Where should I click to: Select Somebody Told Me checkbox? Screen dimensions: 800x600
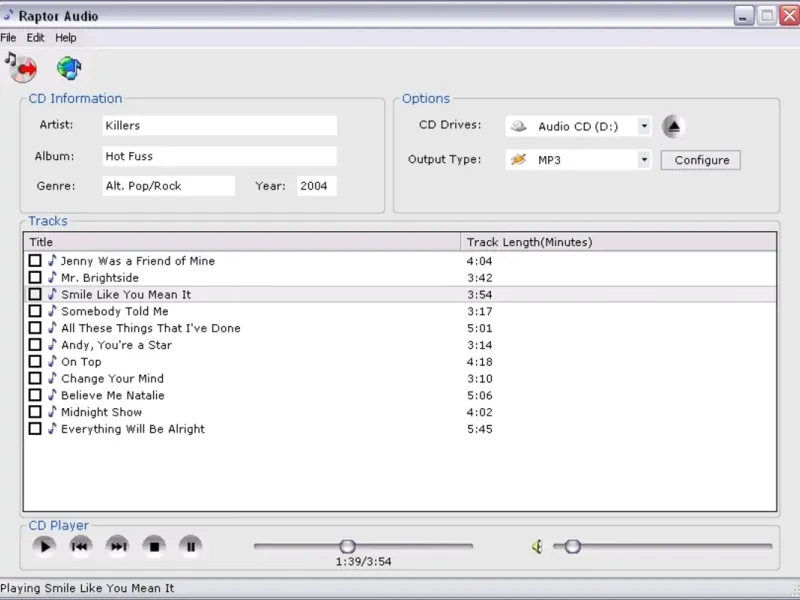[35, 311]
